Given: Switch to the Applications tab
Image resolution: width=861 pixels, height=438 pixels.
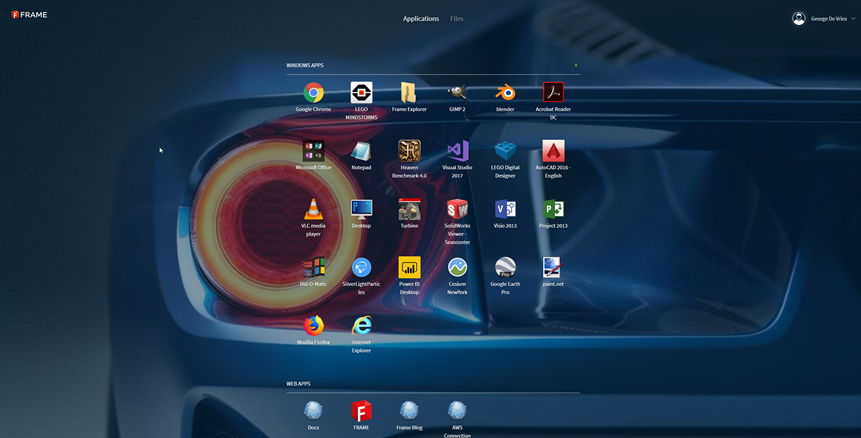Looking at the screenshot, I should tap(421, 19).
